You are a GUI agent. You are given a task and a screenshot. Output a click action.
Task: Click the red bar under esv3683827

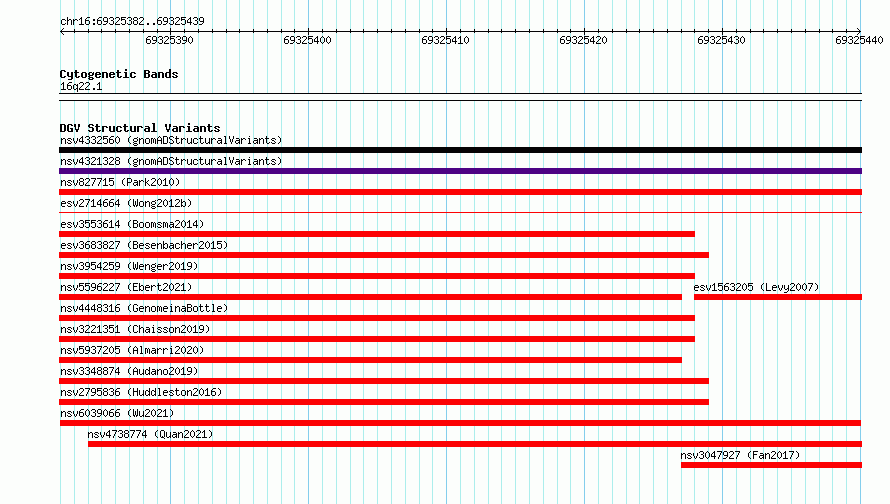pyautogui.click(x=384, y=255)
